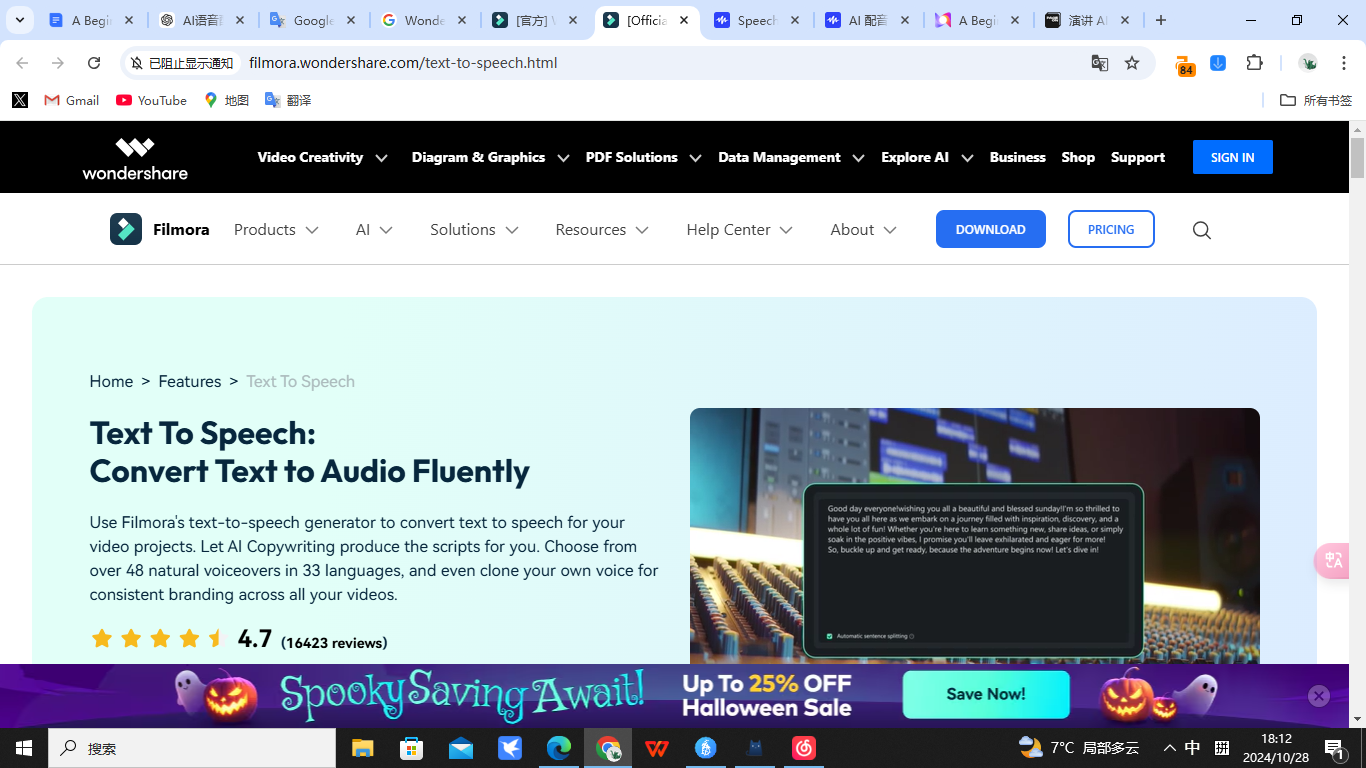Viewport: 1366px width, 768px height.
Task: Launch Microsoft Edge from the taskbar
Action: [558, 748]
